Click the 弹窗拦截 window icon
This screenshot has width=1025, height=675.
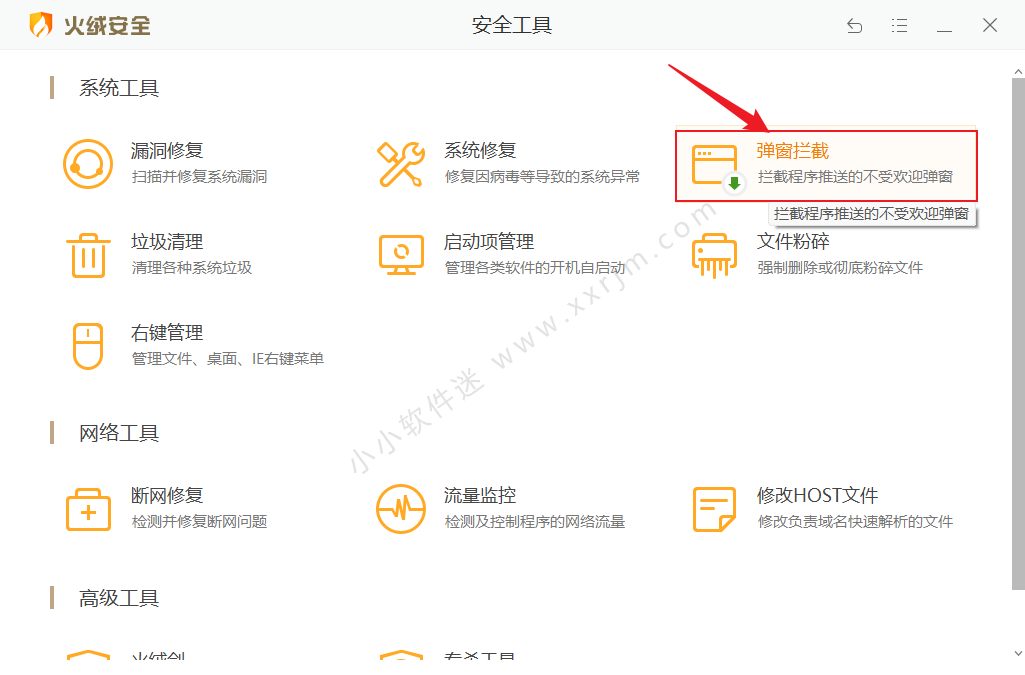tap(717, 167)
